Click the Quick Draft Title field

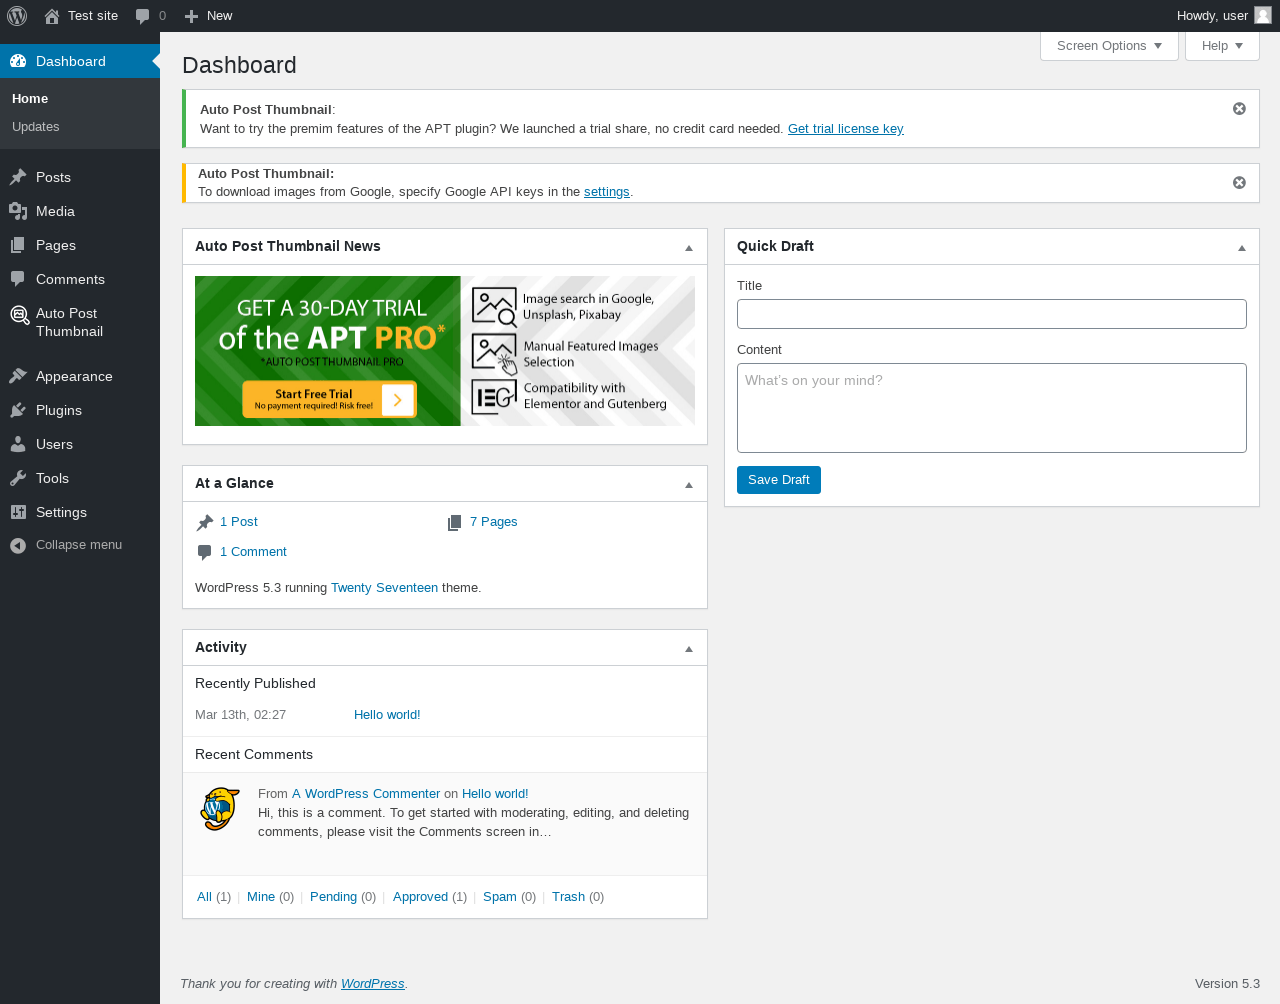(x=992, y=314)
